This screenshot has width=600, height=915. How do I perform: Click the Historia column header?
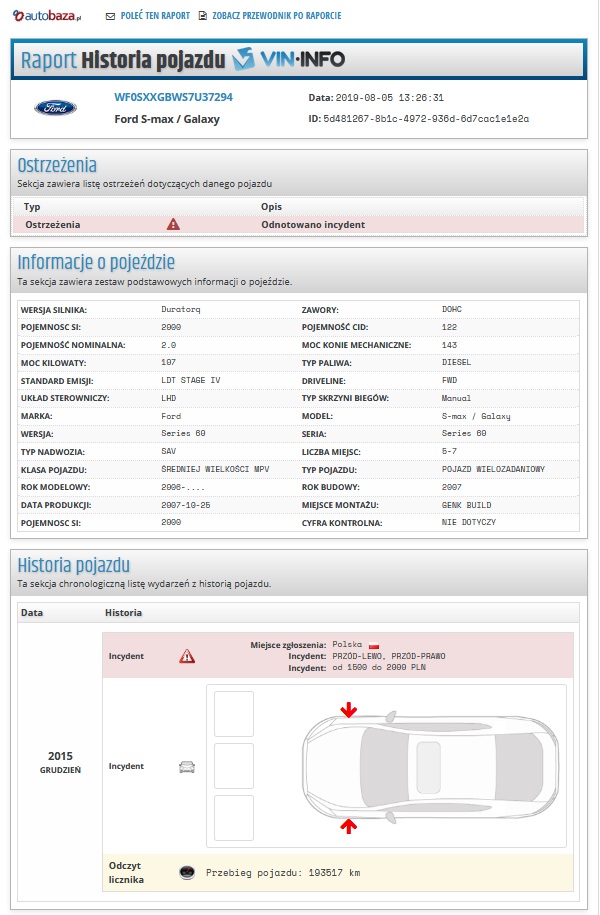tap(123, 613)
